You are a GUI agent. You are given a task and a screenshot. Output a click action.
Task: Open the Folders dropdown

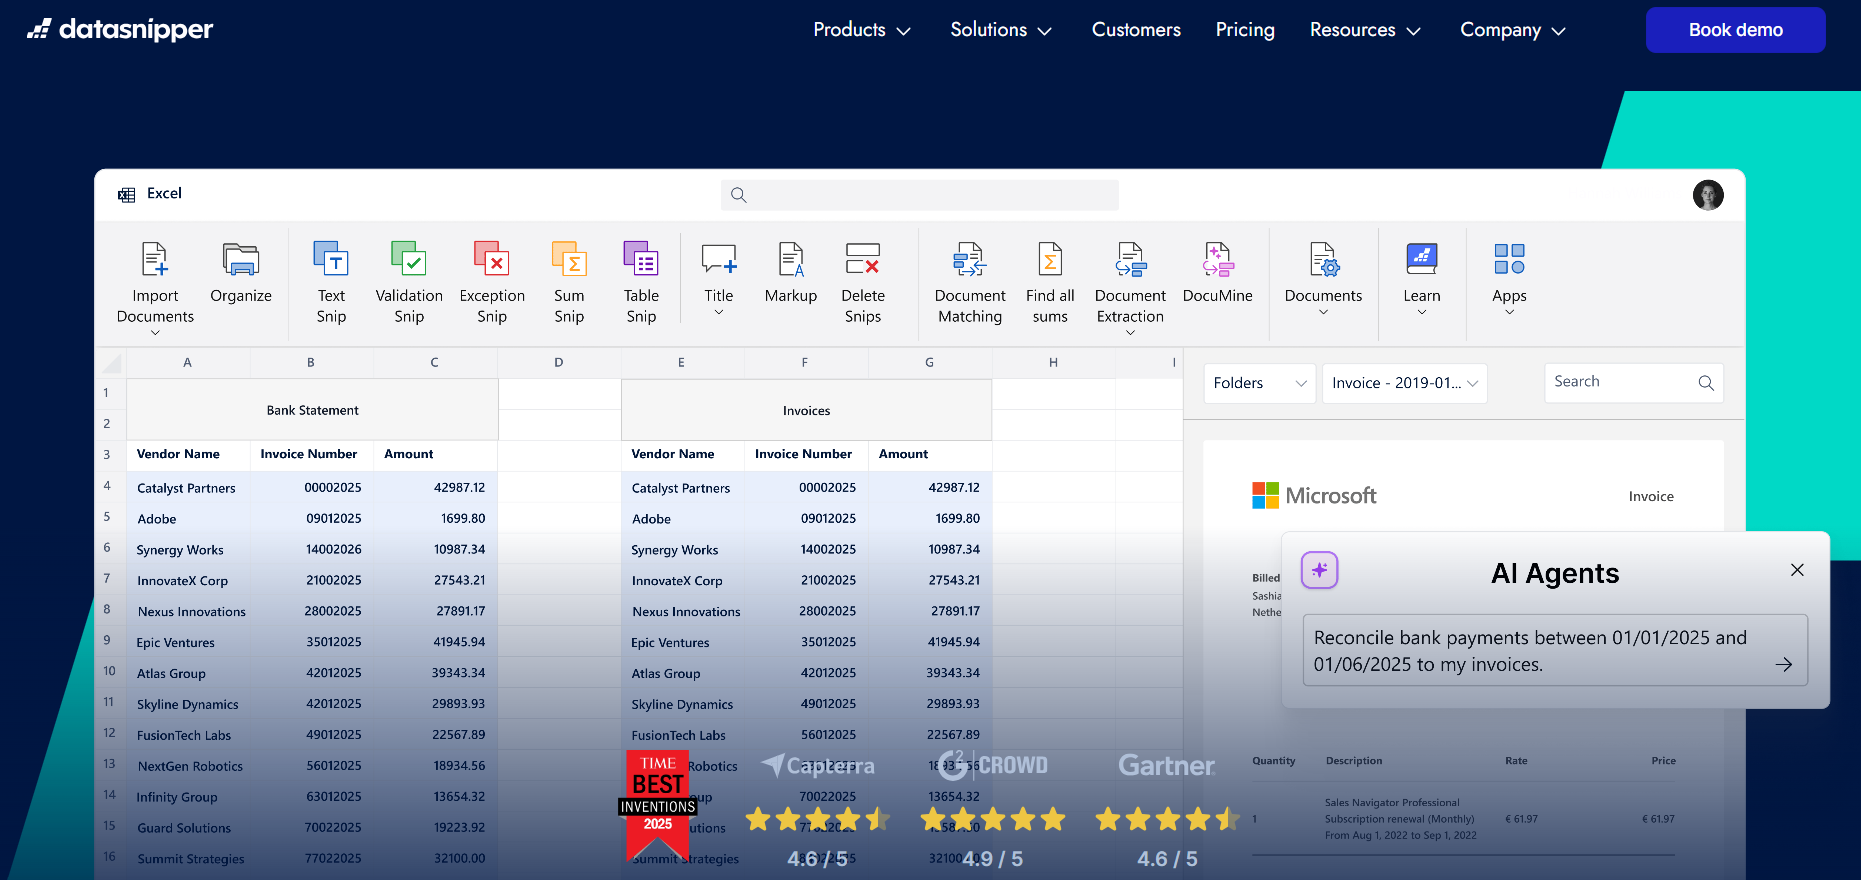pyautogui.click(x=1259, y=383)
